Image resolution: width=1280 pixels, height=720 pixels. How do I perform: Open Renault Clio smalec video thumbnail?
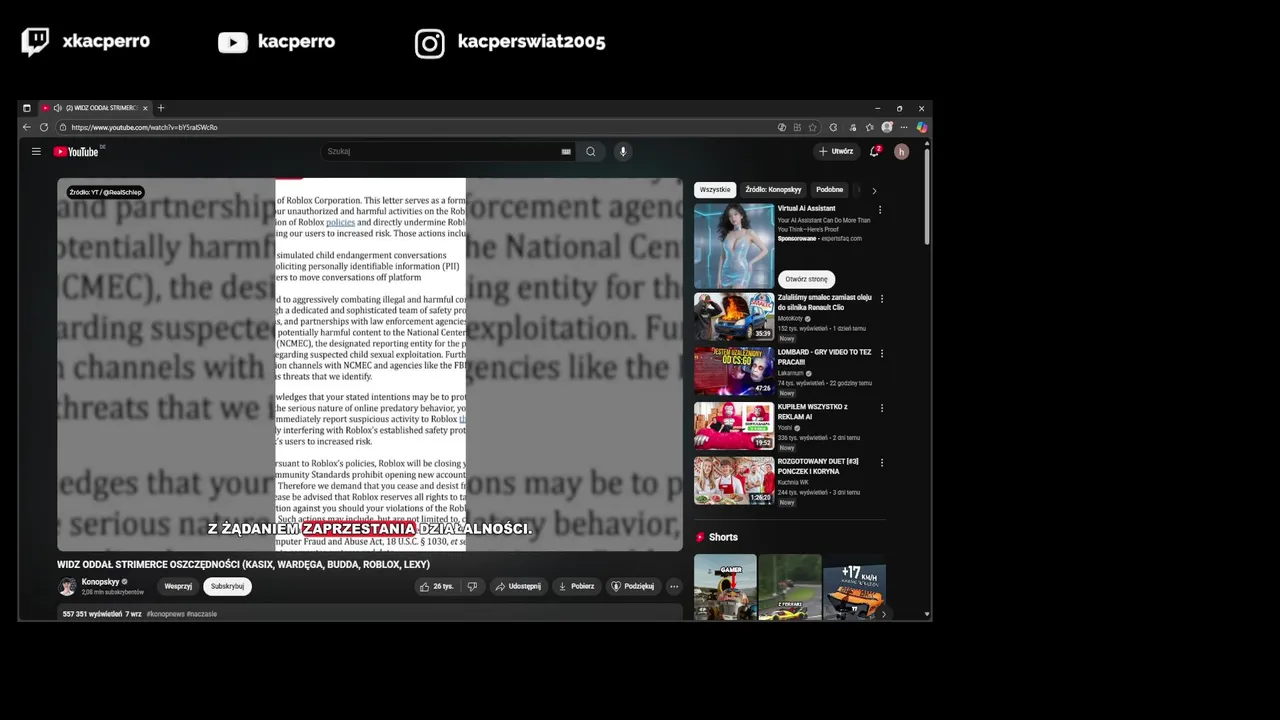click(734, 316)
